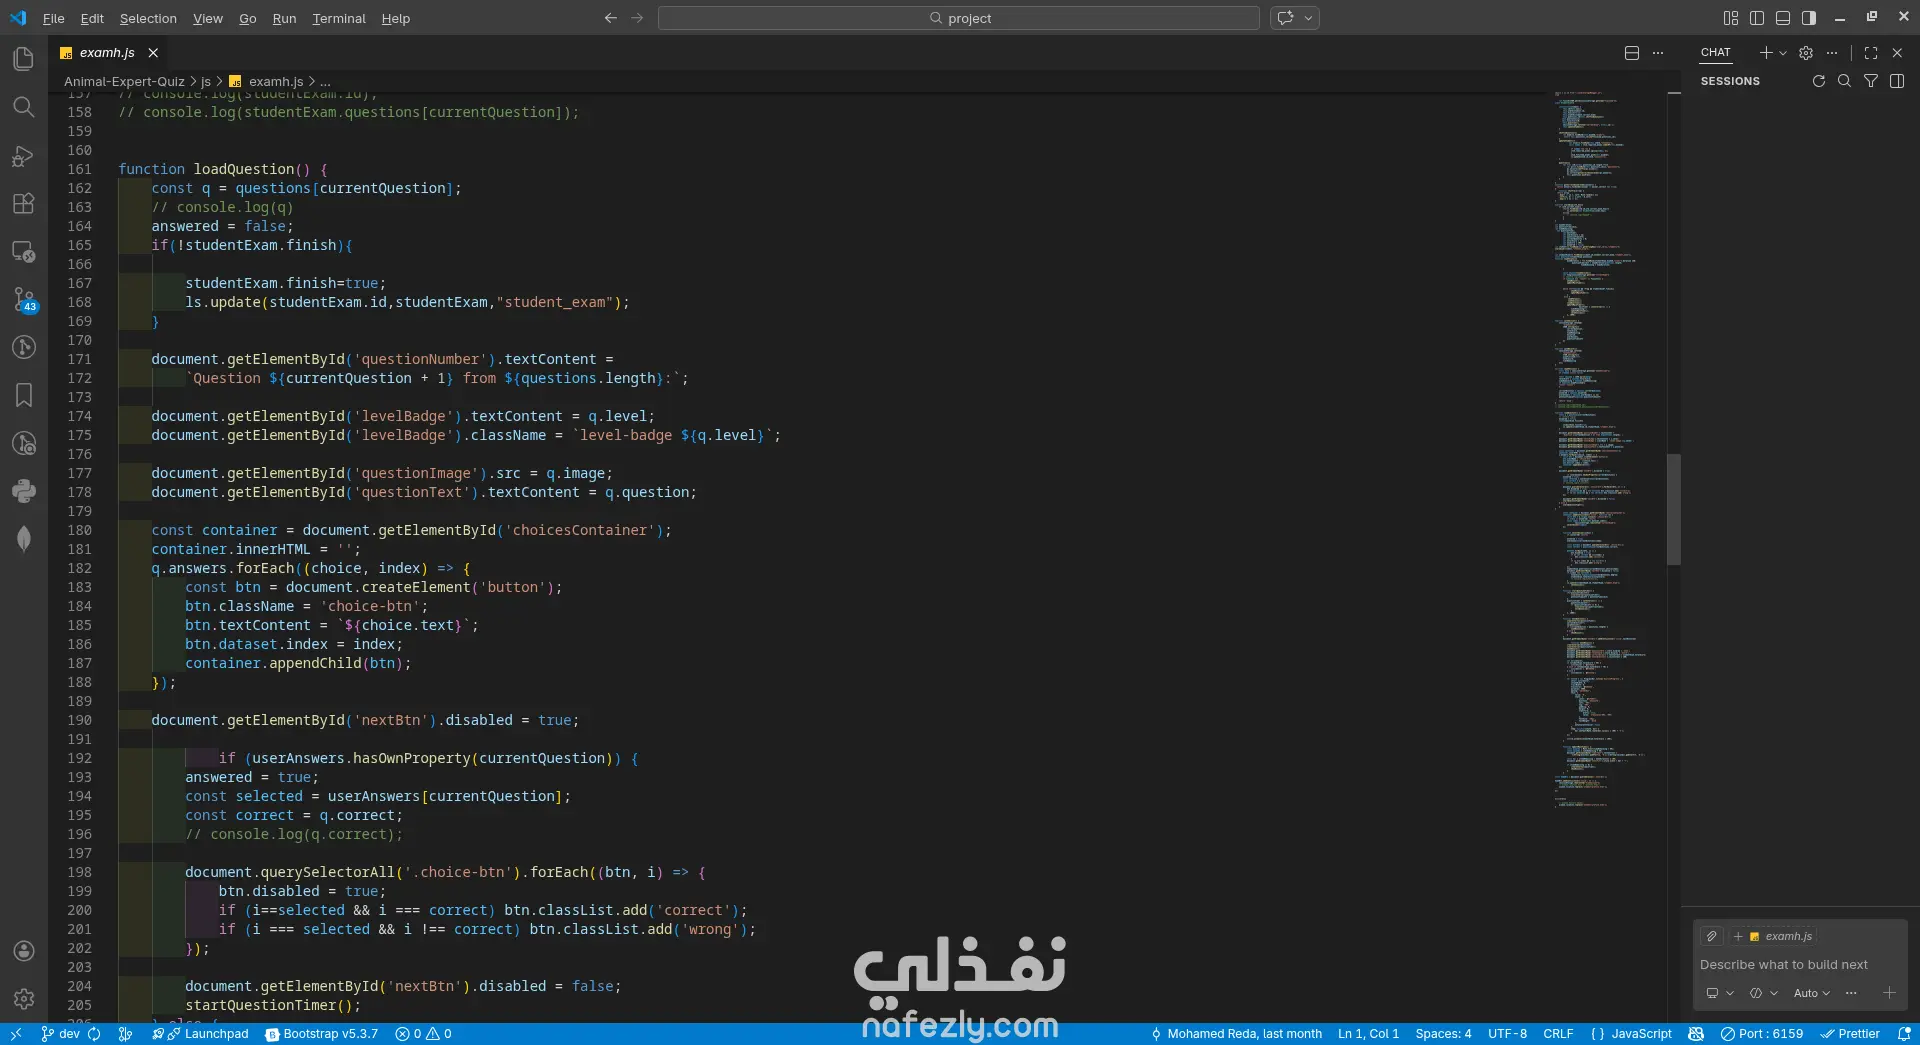The height and width of the screenshot is (1045, 1920).
Task: Expand the Animal-Expert-Quiz breadcrumb
Action: click(124, 82)
